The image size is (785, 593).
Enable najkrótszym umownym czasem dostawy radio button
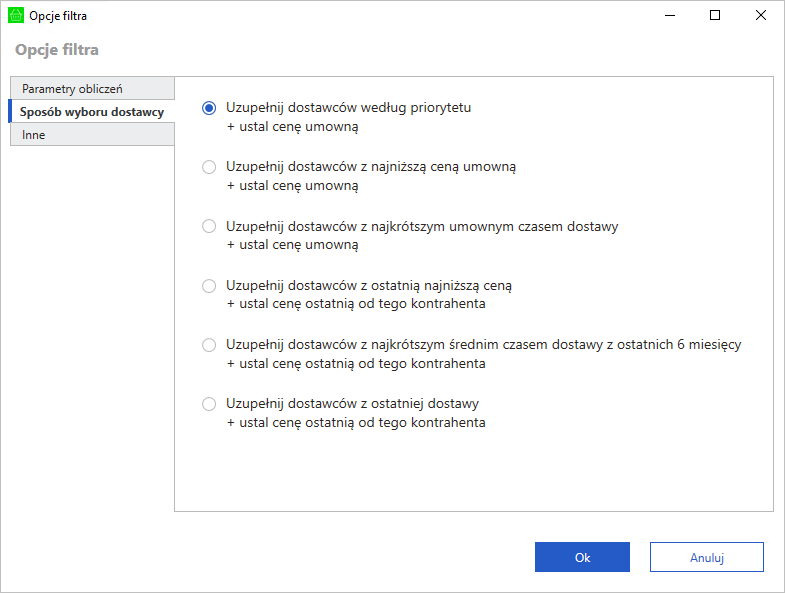[x=209, y=227]
